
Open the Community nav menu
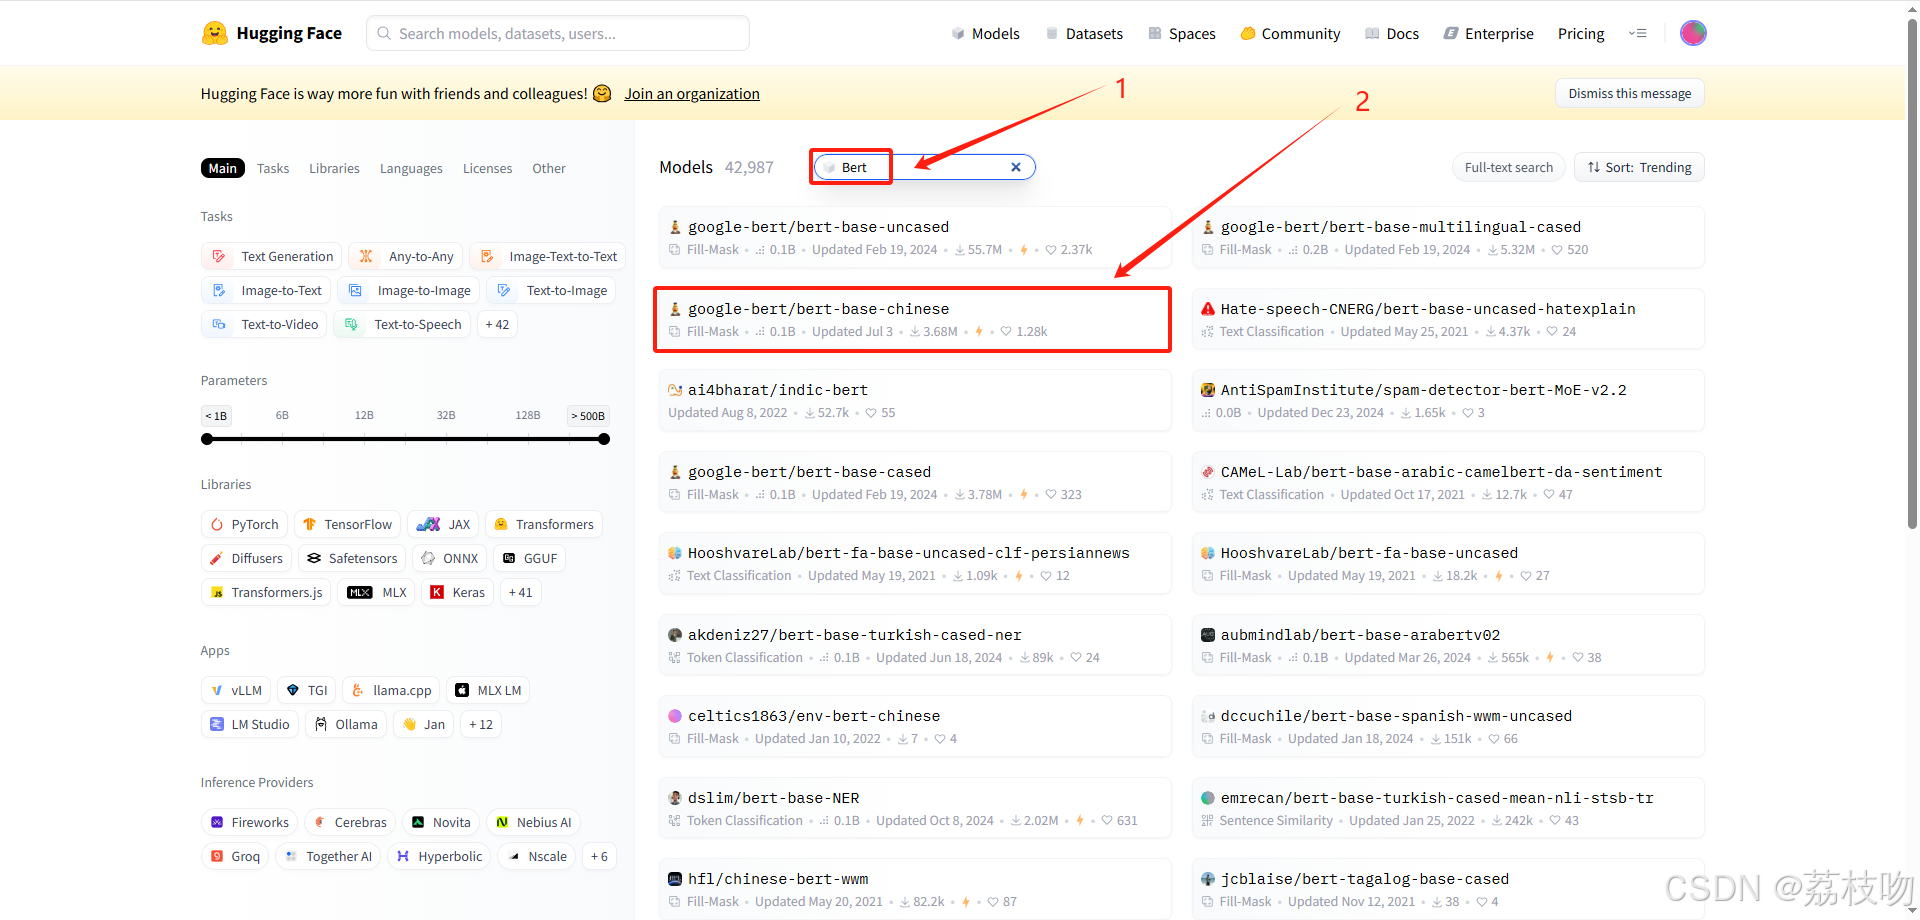click(x=1290, y=33)
